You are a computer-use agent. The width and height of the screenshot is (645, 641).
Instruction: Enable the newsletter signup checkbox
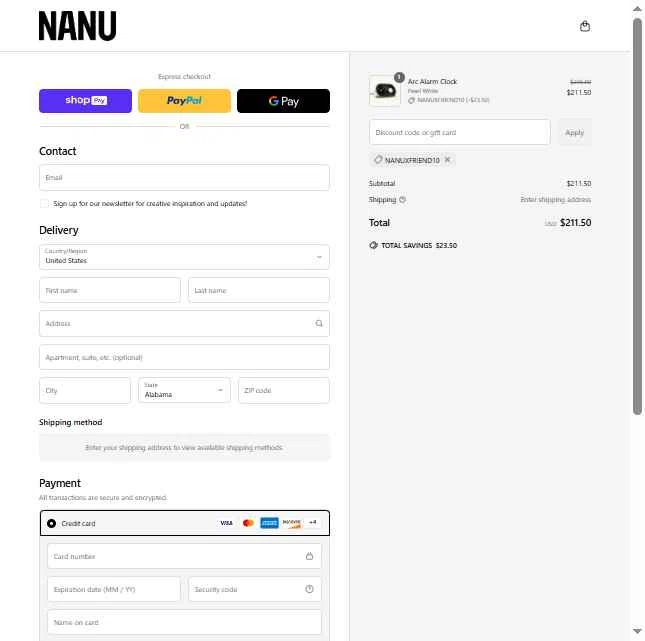[x=44, y=203]
